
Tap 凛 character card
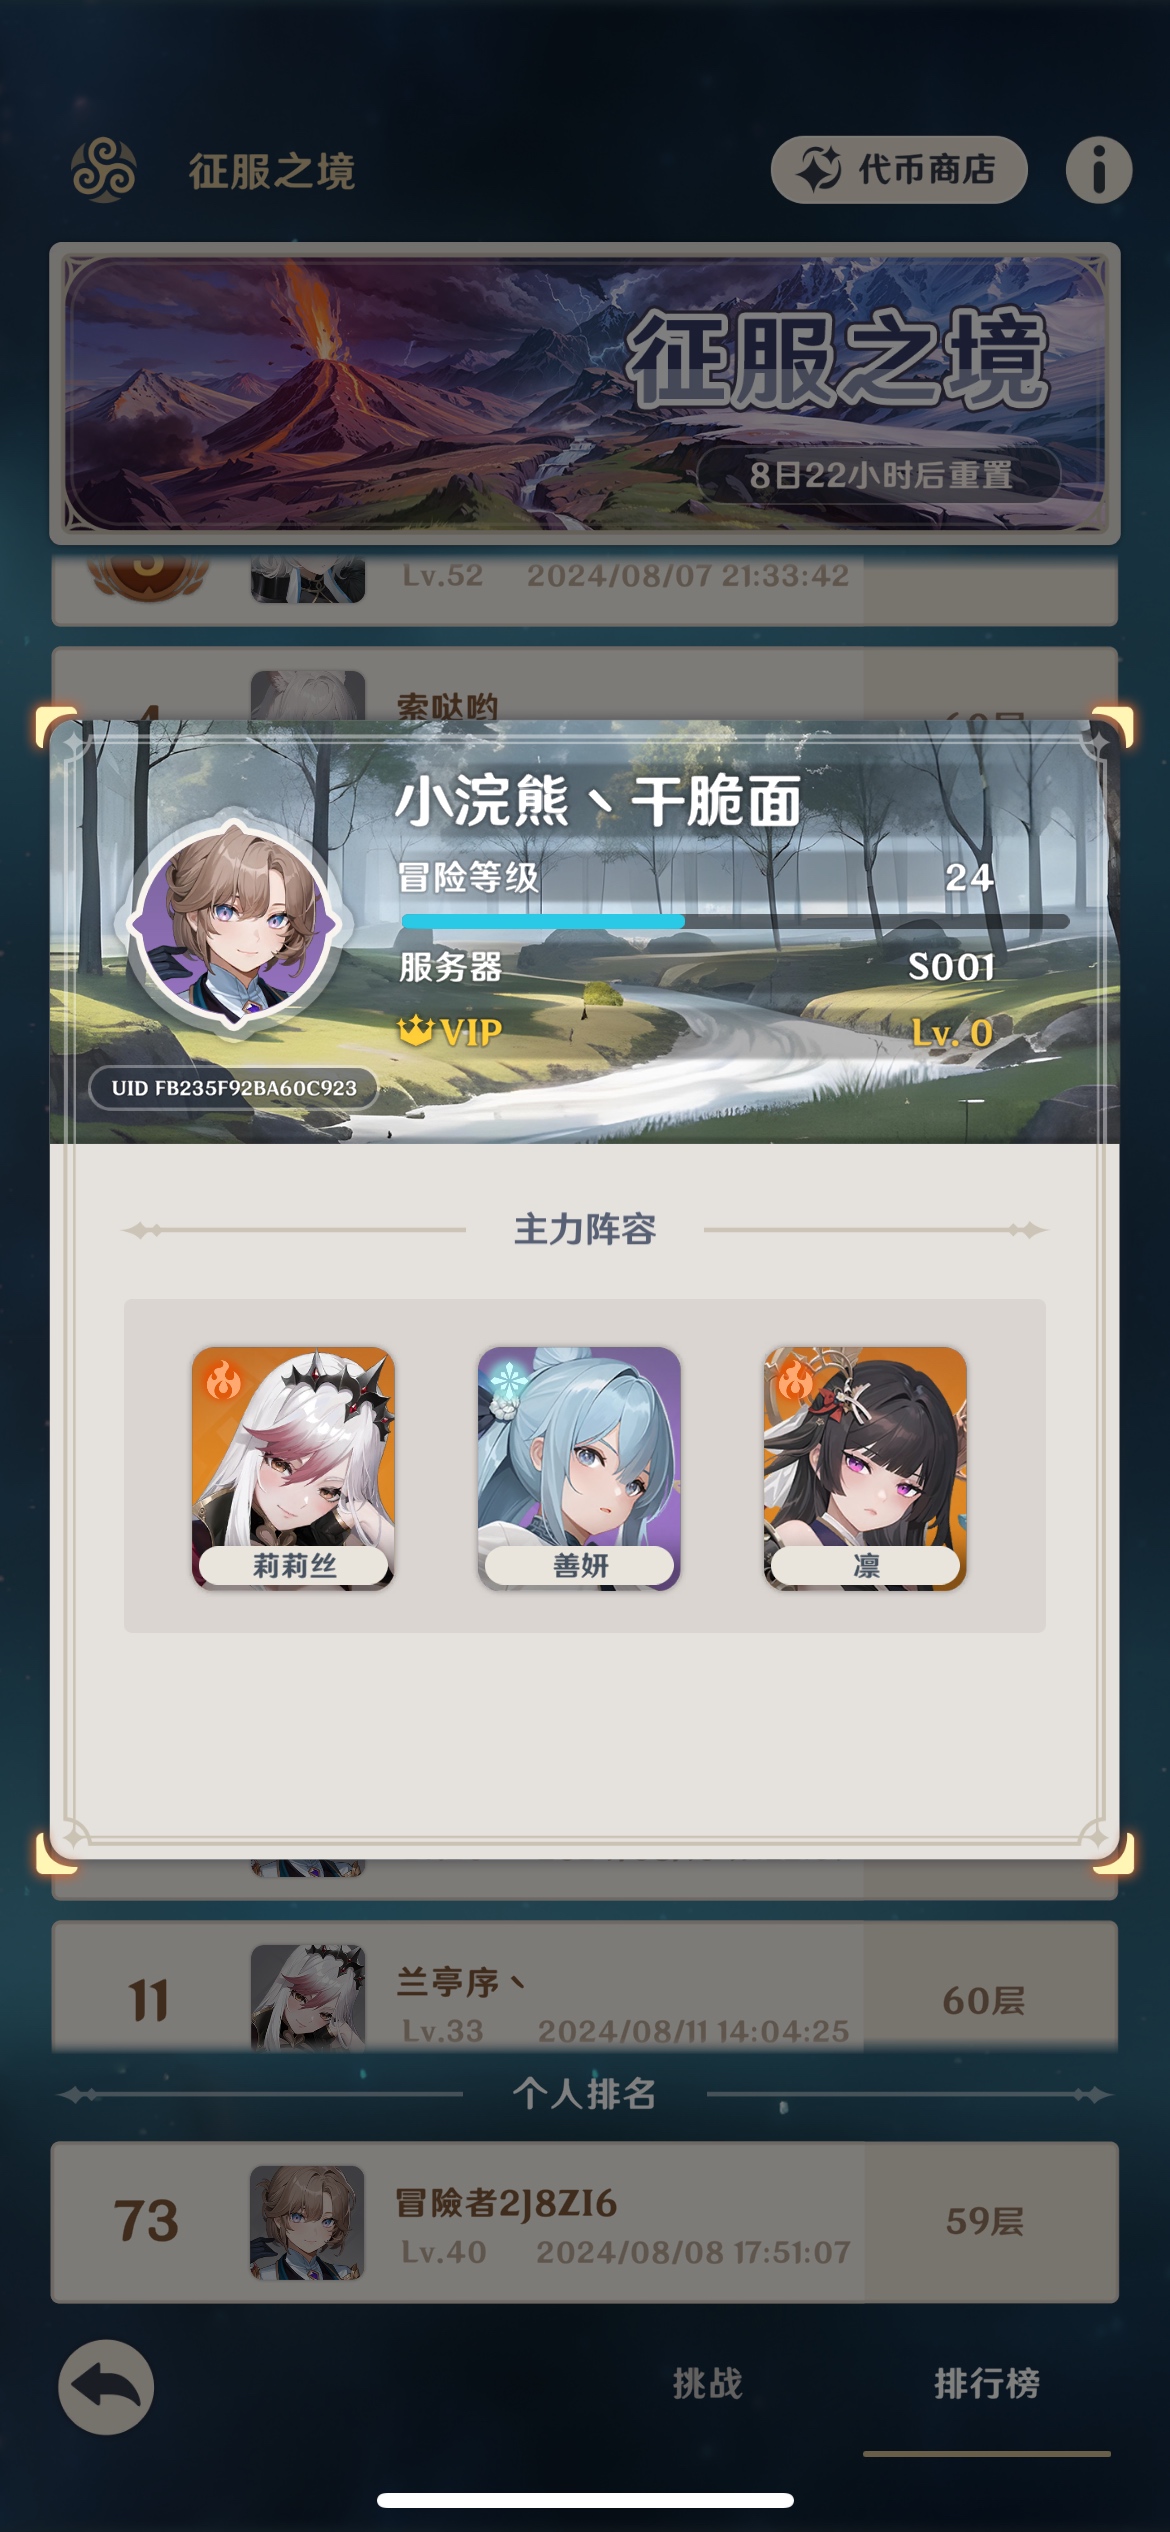point(865,1468)
